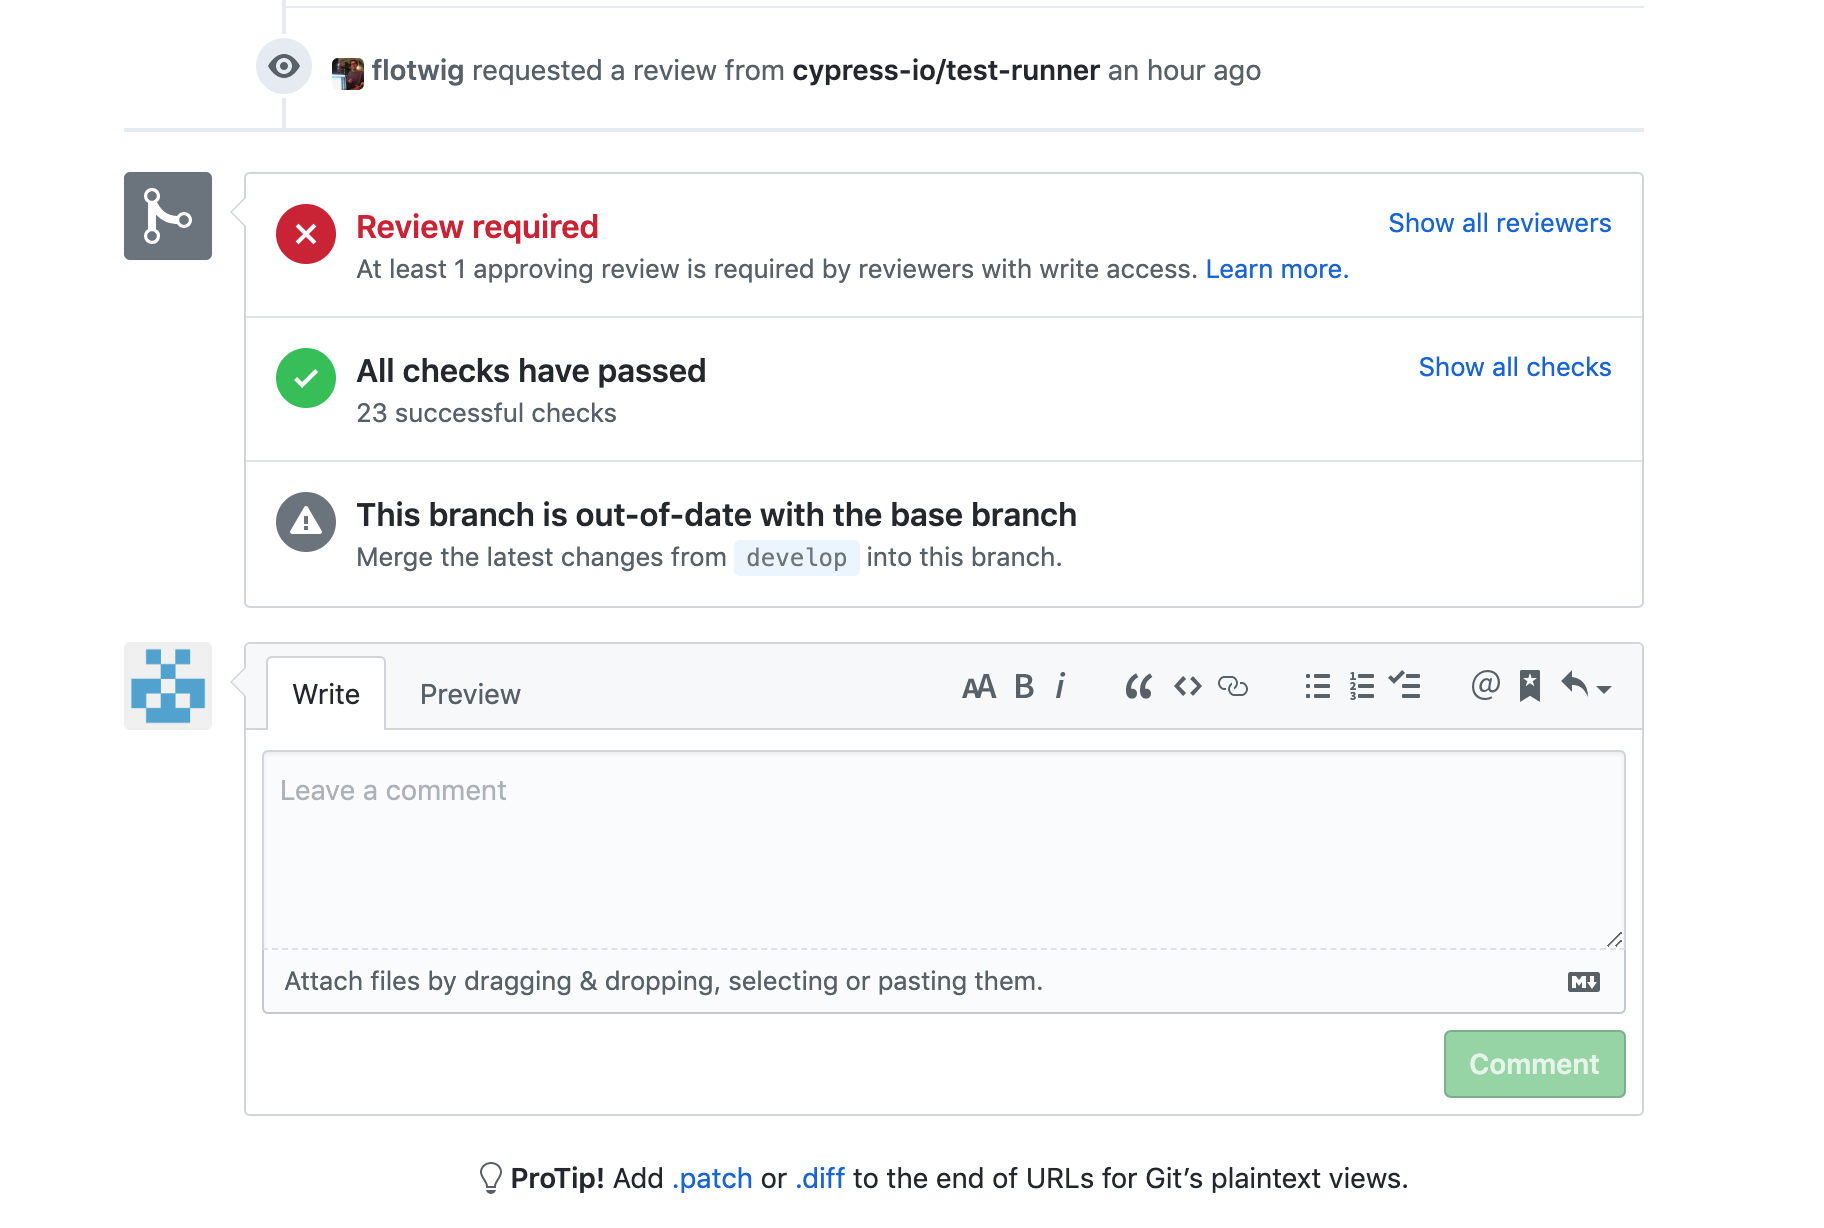Add a hyperlink to the comment

click(1233, 687)
